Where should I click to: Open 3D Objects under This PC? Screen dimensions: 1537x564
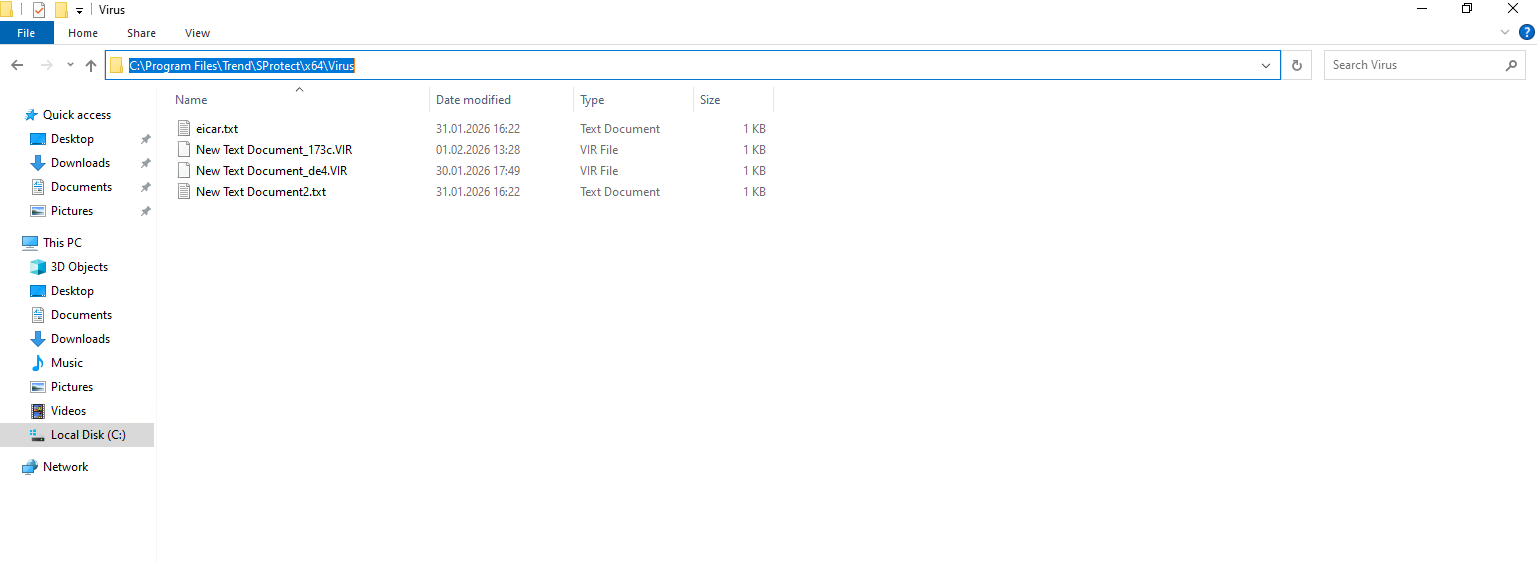click(79, 267)
